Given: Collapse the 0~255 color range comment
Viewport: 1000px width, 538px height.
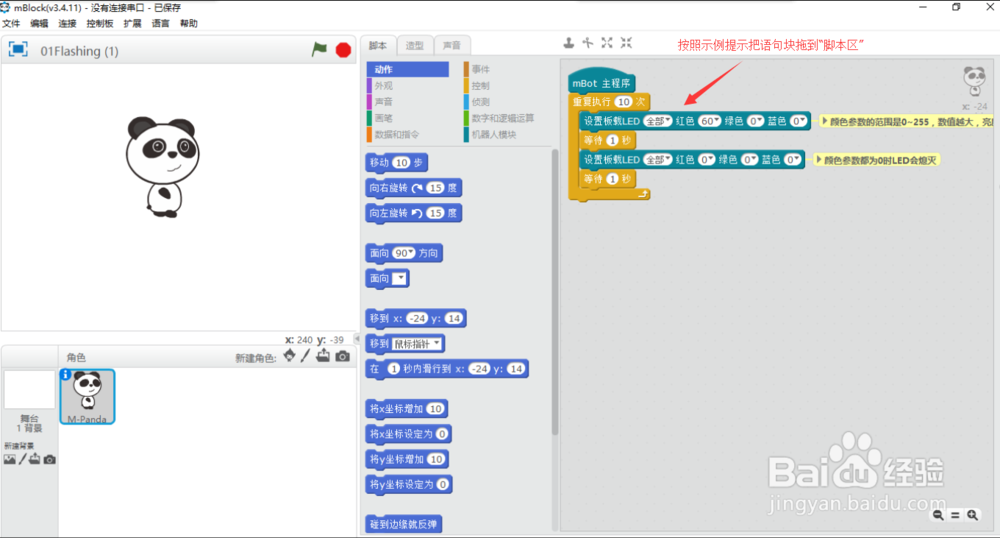Looking at the screenshot, I should pos(824,120).
